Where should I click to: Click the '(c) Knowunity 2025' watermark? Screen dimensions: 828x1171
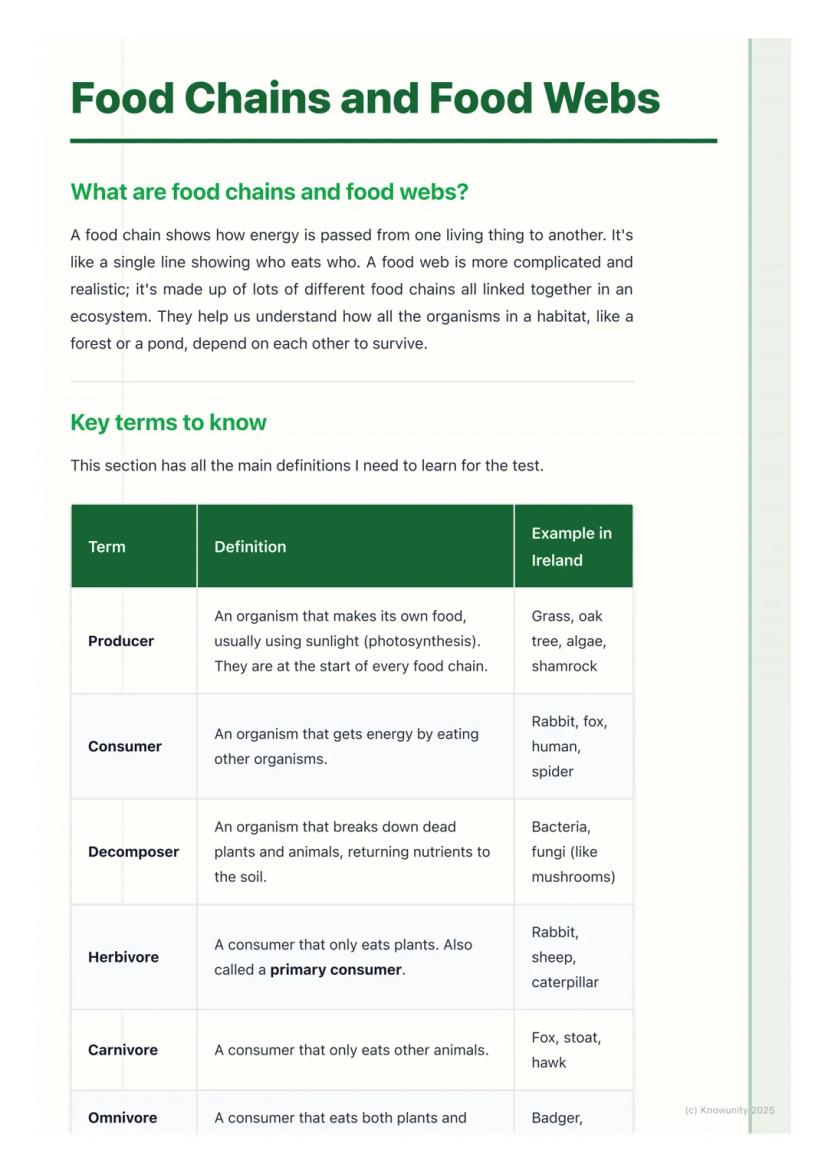729,1110
